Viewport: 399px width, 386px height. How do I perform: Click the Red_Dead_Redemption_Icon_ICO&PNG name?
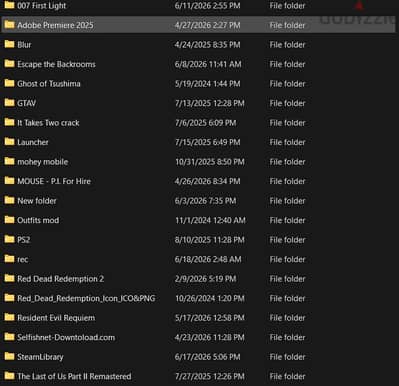(x=86, y=298)
